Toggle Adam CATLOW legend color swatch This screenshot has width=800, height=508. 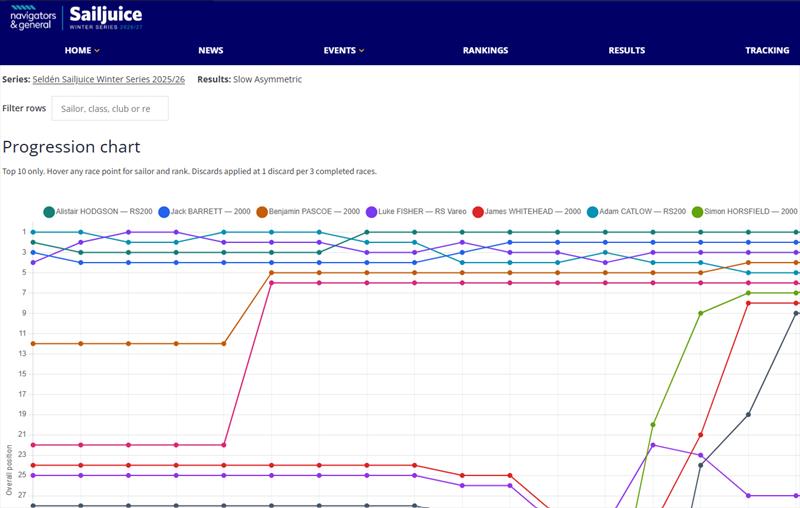point(592,212)
